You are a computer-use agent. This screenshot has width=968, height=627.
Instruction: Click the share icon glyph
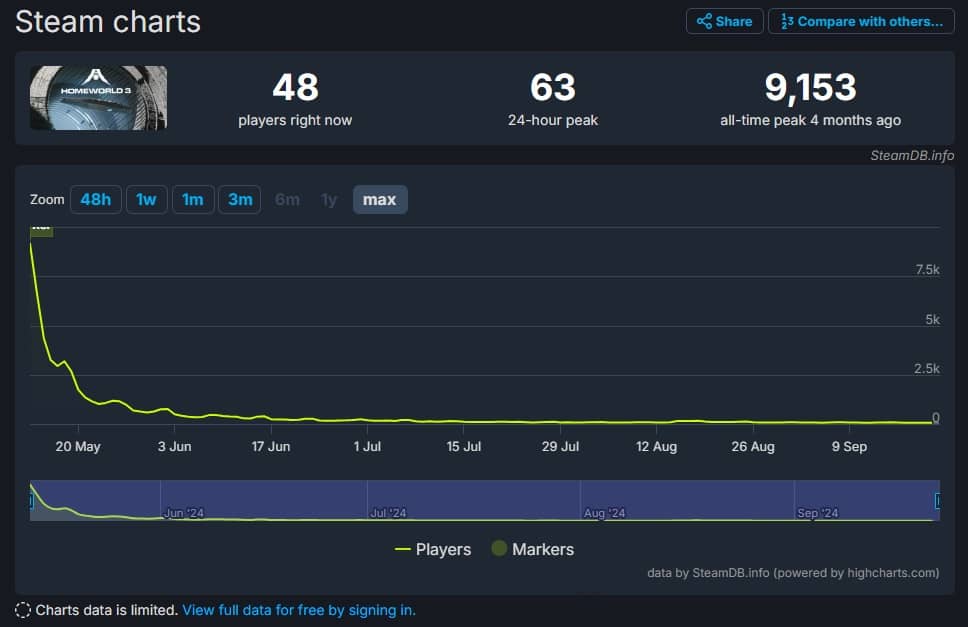pos(704,22)
